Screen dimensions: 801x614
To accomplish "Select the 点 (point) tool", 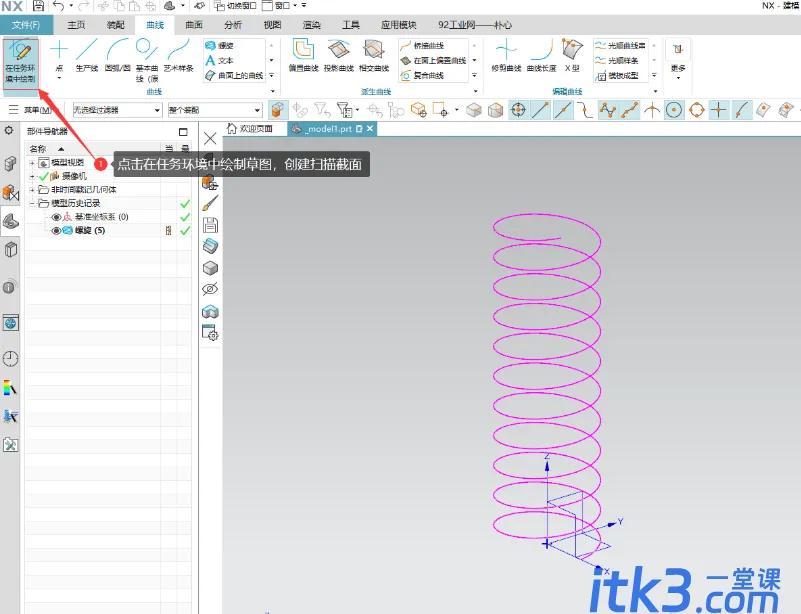I will [59, 56].
